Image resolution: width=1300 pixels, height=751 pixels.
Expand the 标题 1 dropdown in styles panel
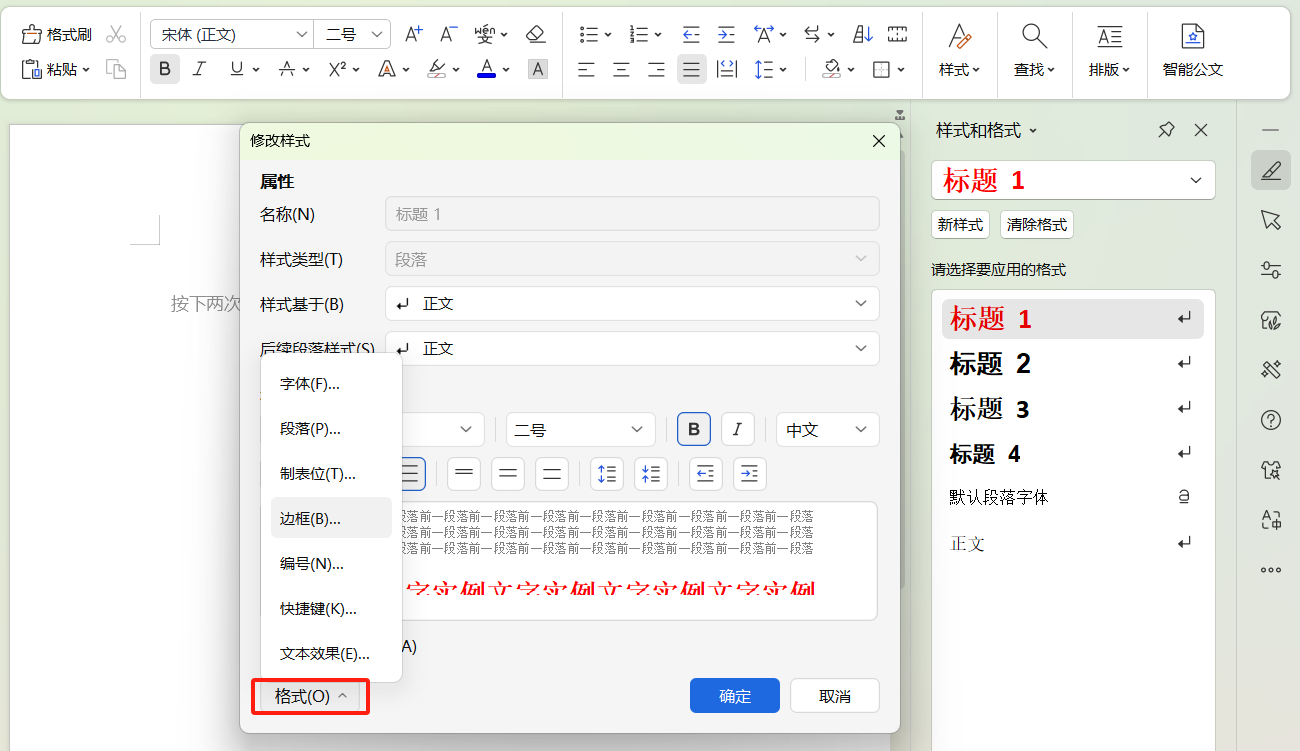1195,180
